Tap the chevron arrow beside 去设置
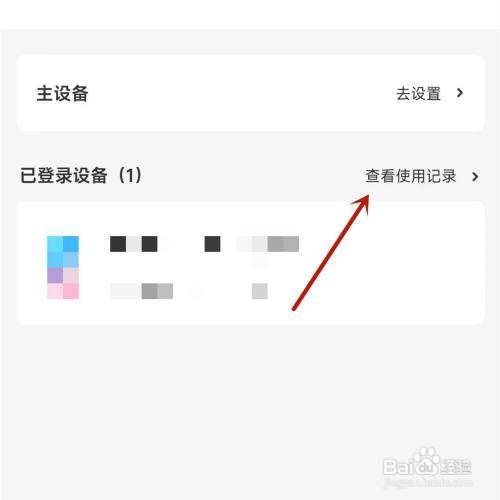Screen dimensions: 500x500 point(460,93)
